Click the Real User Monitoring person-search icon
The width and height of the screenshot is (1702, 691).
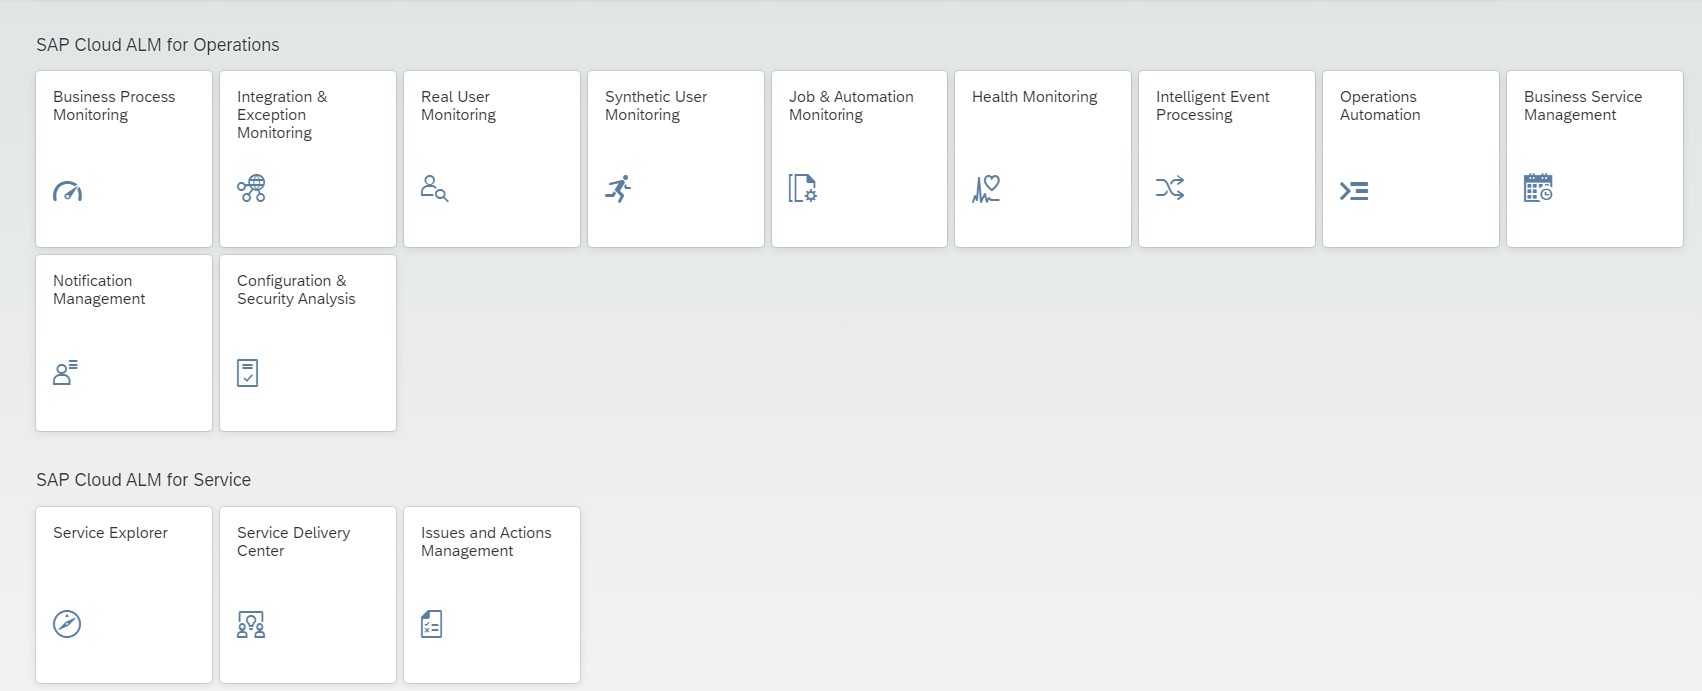[x=434, y=188]
